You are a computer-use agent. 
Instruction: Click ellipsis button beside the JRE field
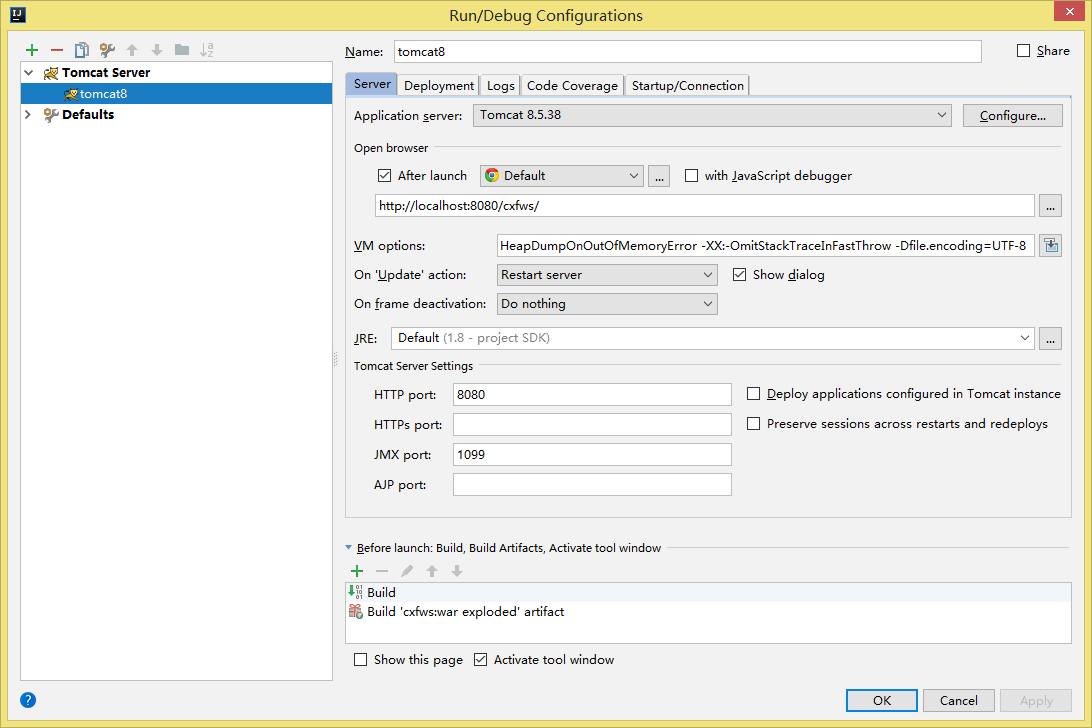point(1051,338)
